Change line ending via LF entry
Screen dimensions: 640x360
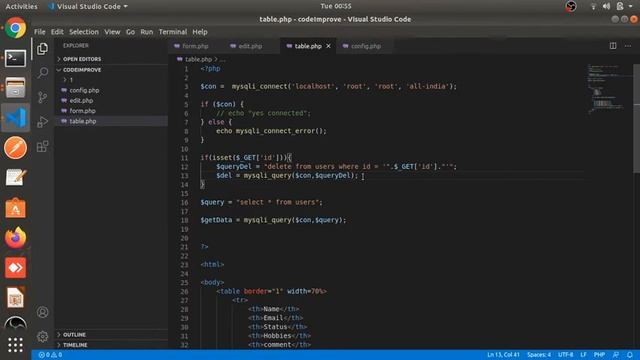tap(583, 355)
